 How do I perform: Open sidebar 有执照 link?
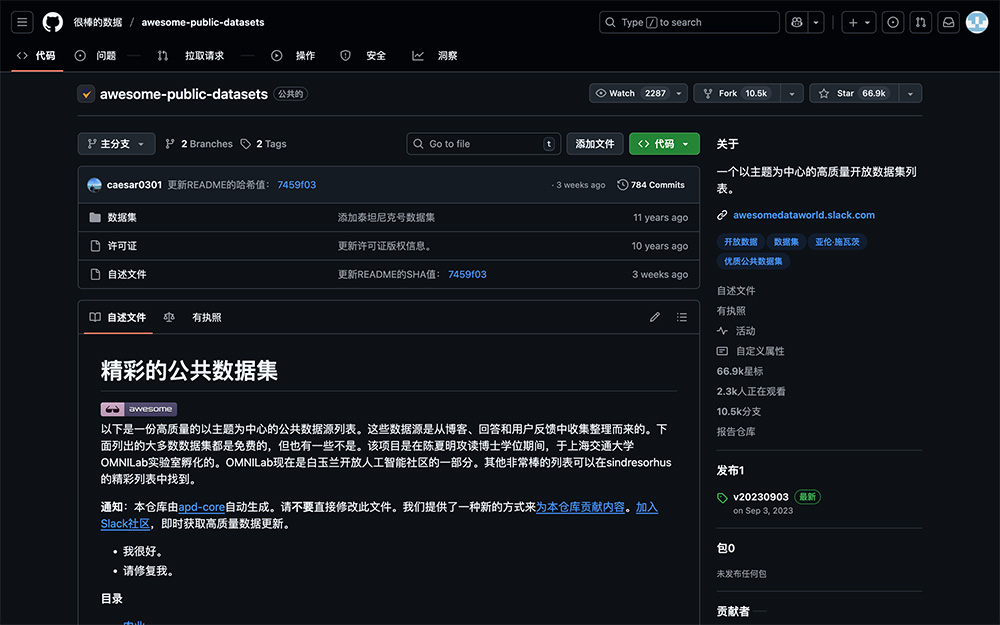tap(731, 311)
